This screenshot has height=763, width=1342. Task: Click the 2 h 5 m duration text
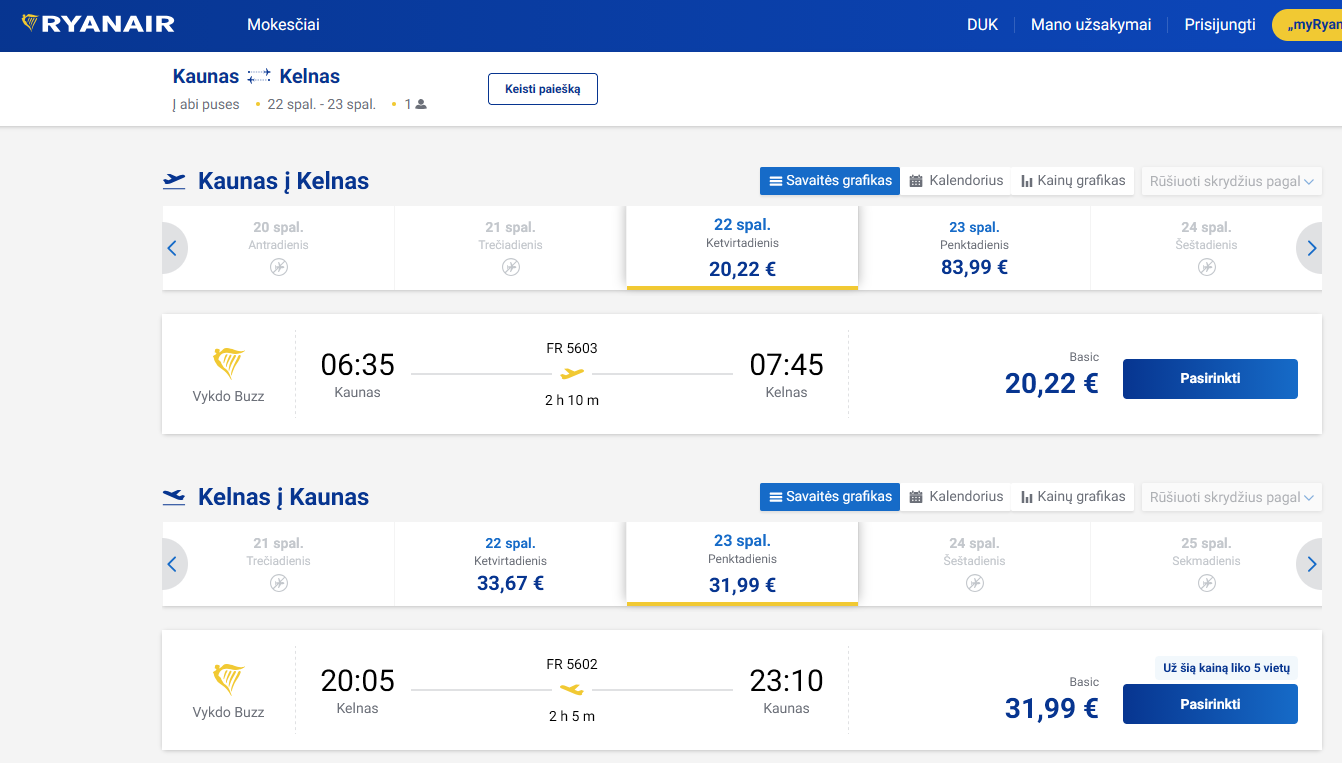click(572, 716)
